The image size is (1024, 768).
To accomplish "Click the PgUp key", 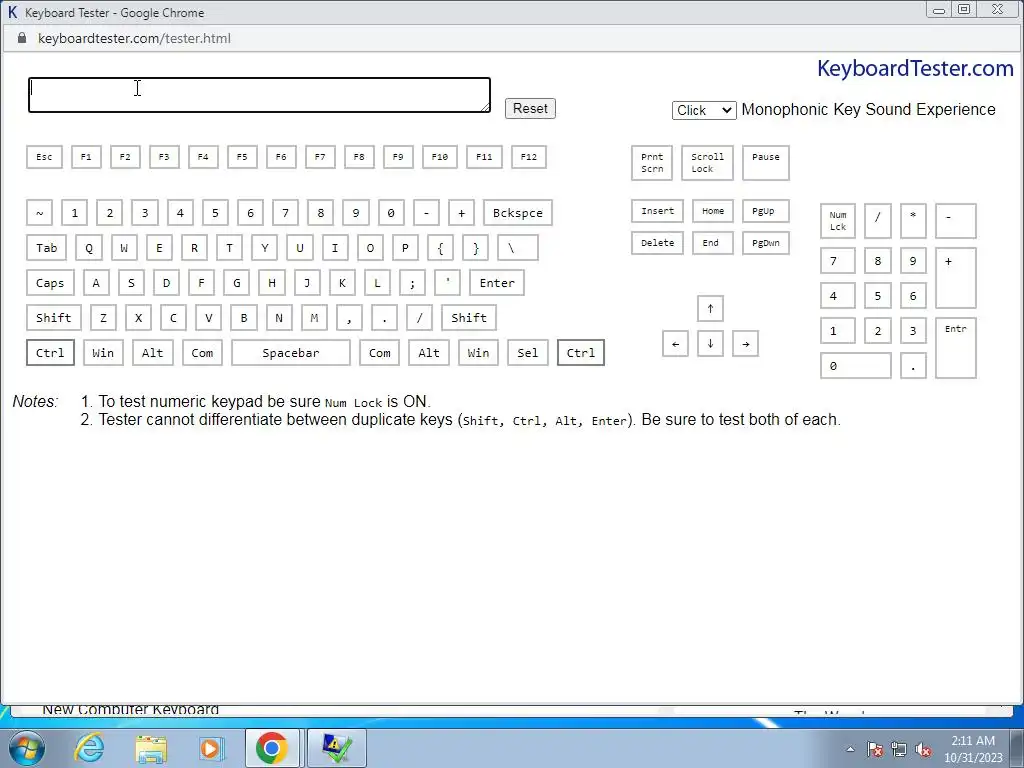I will click(765, 211).
